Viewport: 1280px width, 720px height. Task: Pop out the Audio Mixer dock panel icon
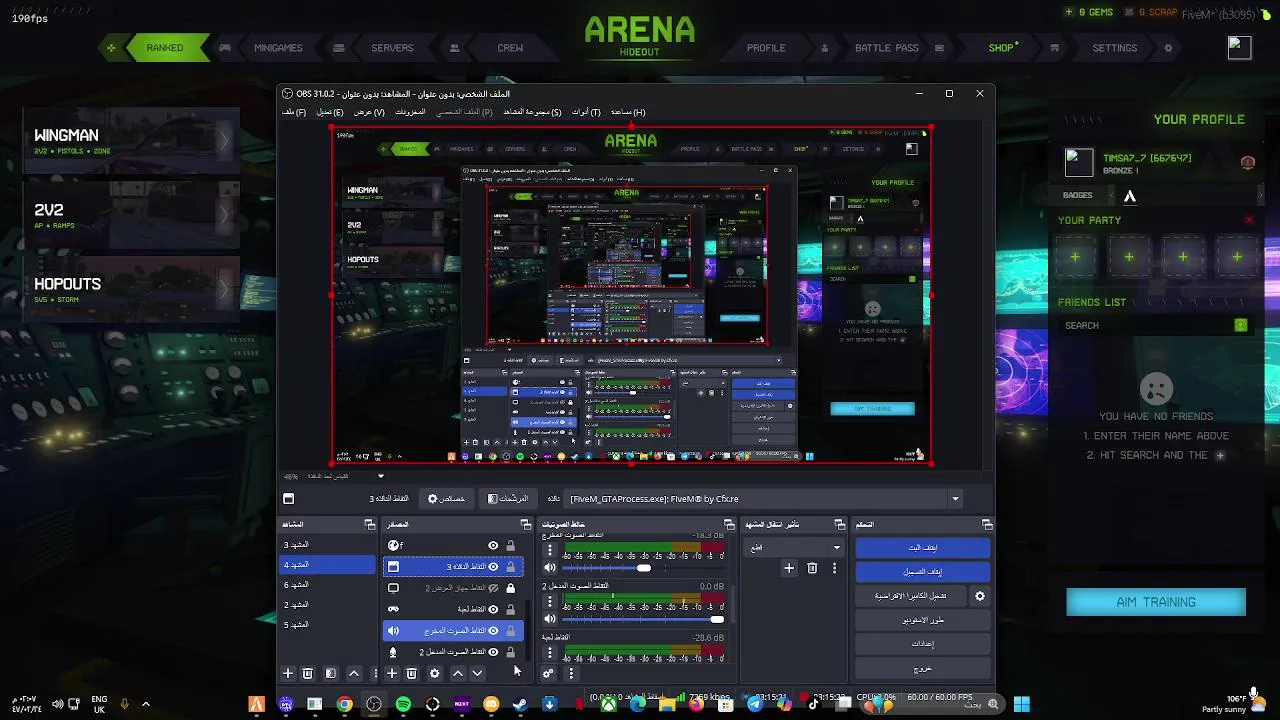729,525
